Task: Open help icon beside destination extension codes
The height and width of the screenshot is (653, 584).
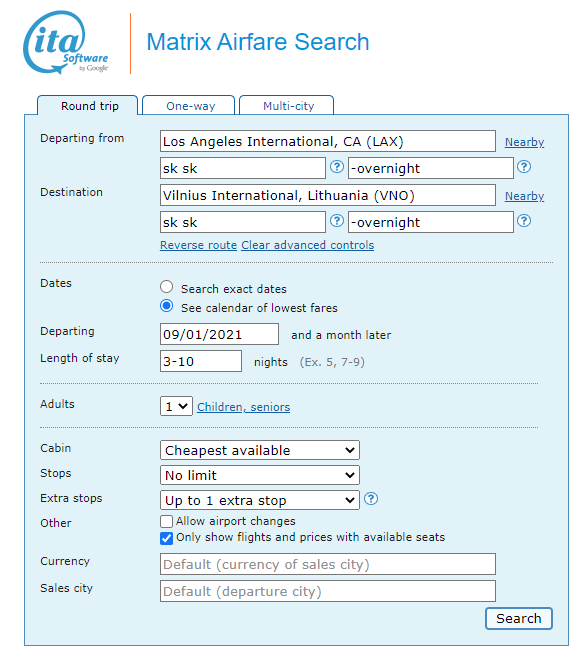Action: [524, 221]
